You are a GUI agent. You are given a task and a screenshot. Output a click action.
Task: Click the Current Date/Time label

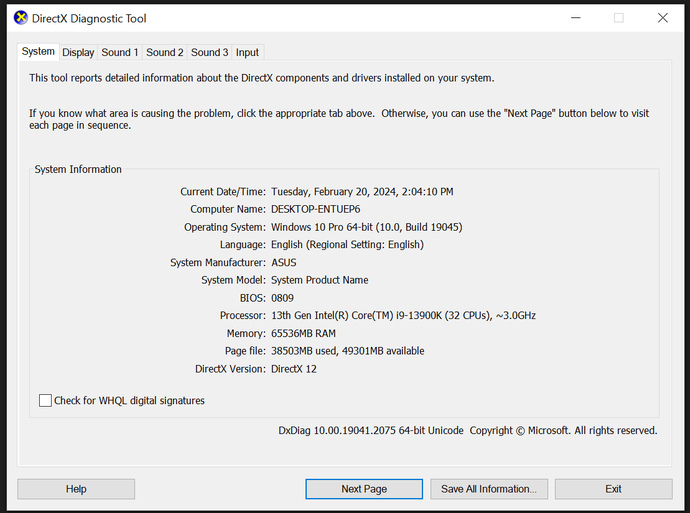click(x=223, y=191)
